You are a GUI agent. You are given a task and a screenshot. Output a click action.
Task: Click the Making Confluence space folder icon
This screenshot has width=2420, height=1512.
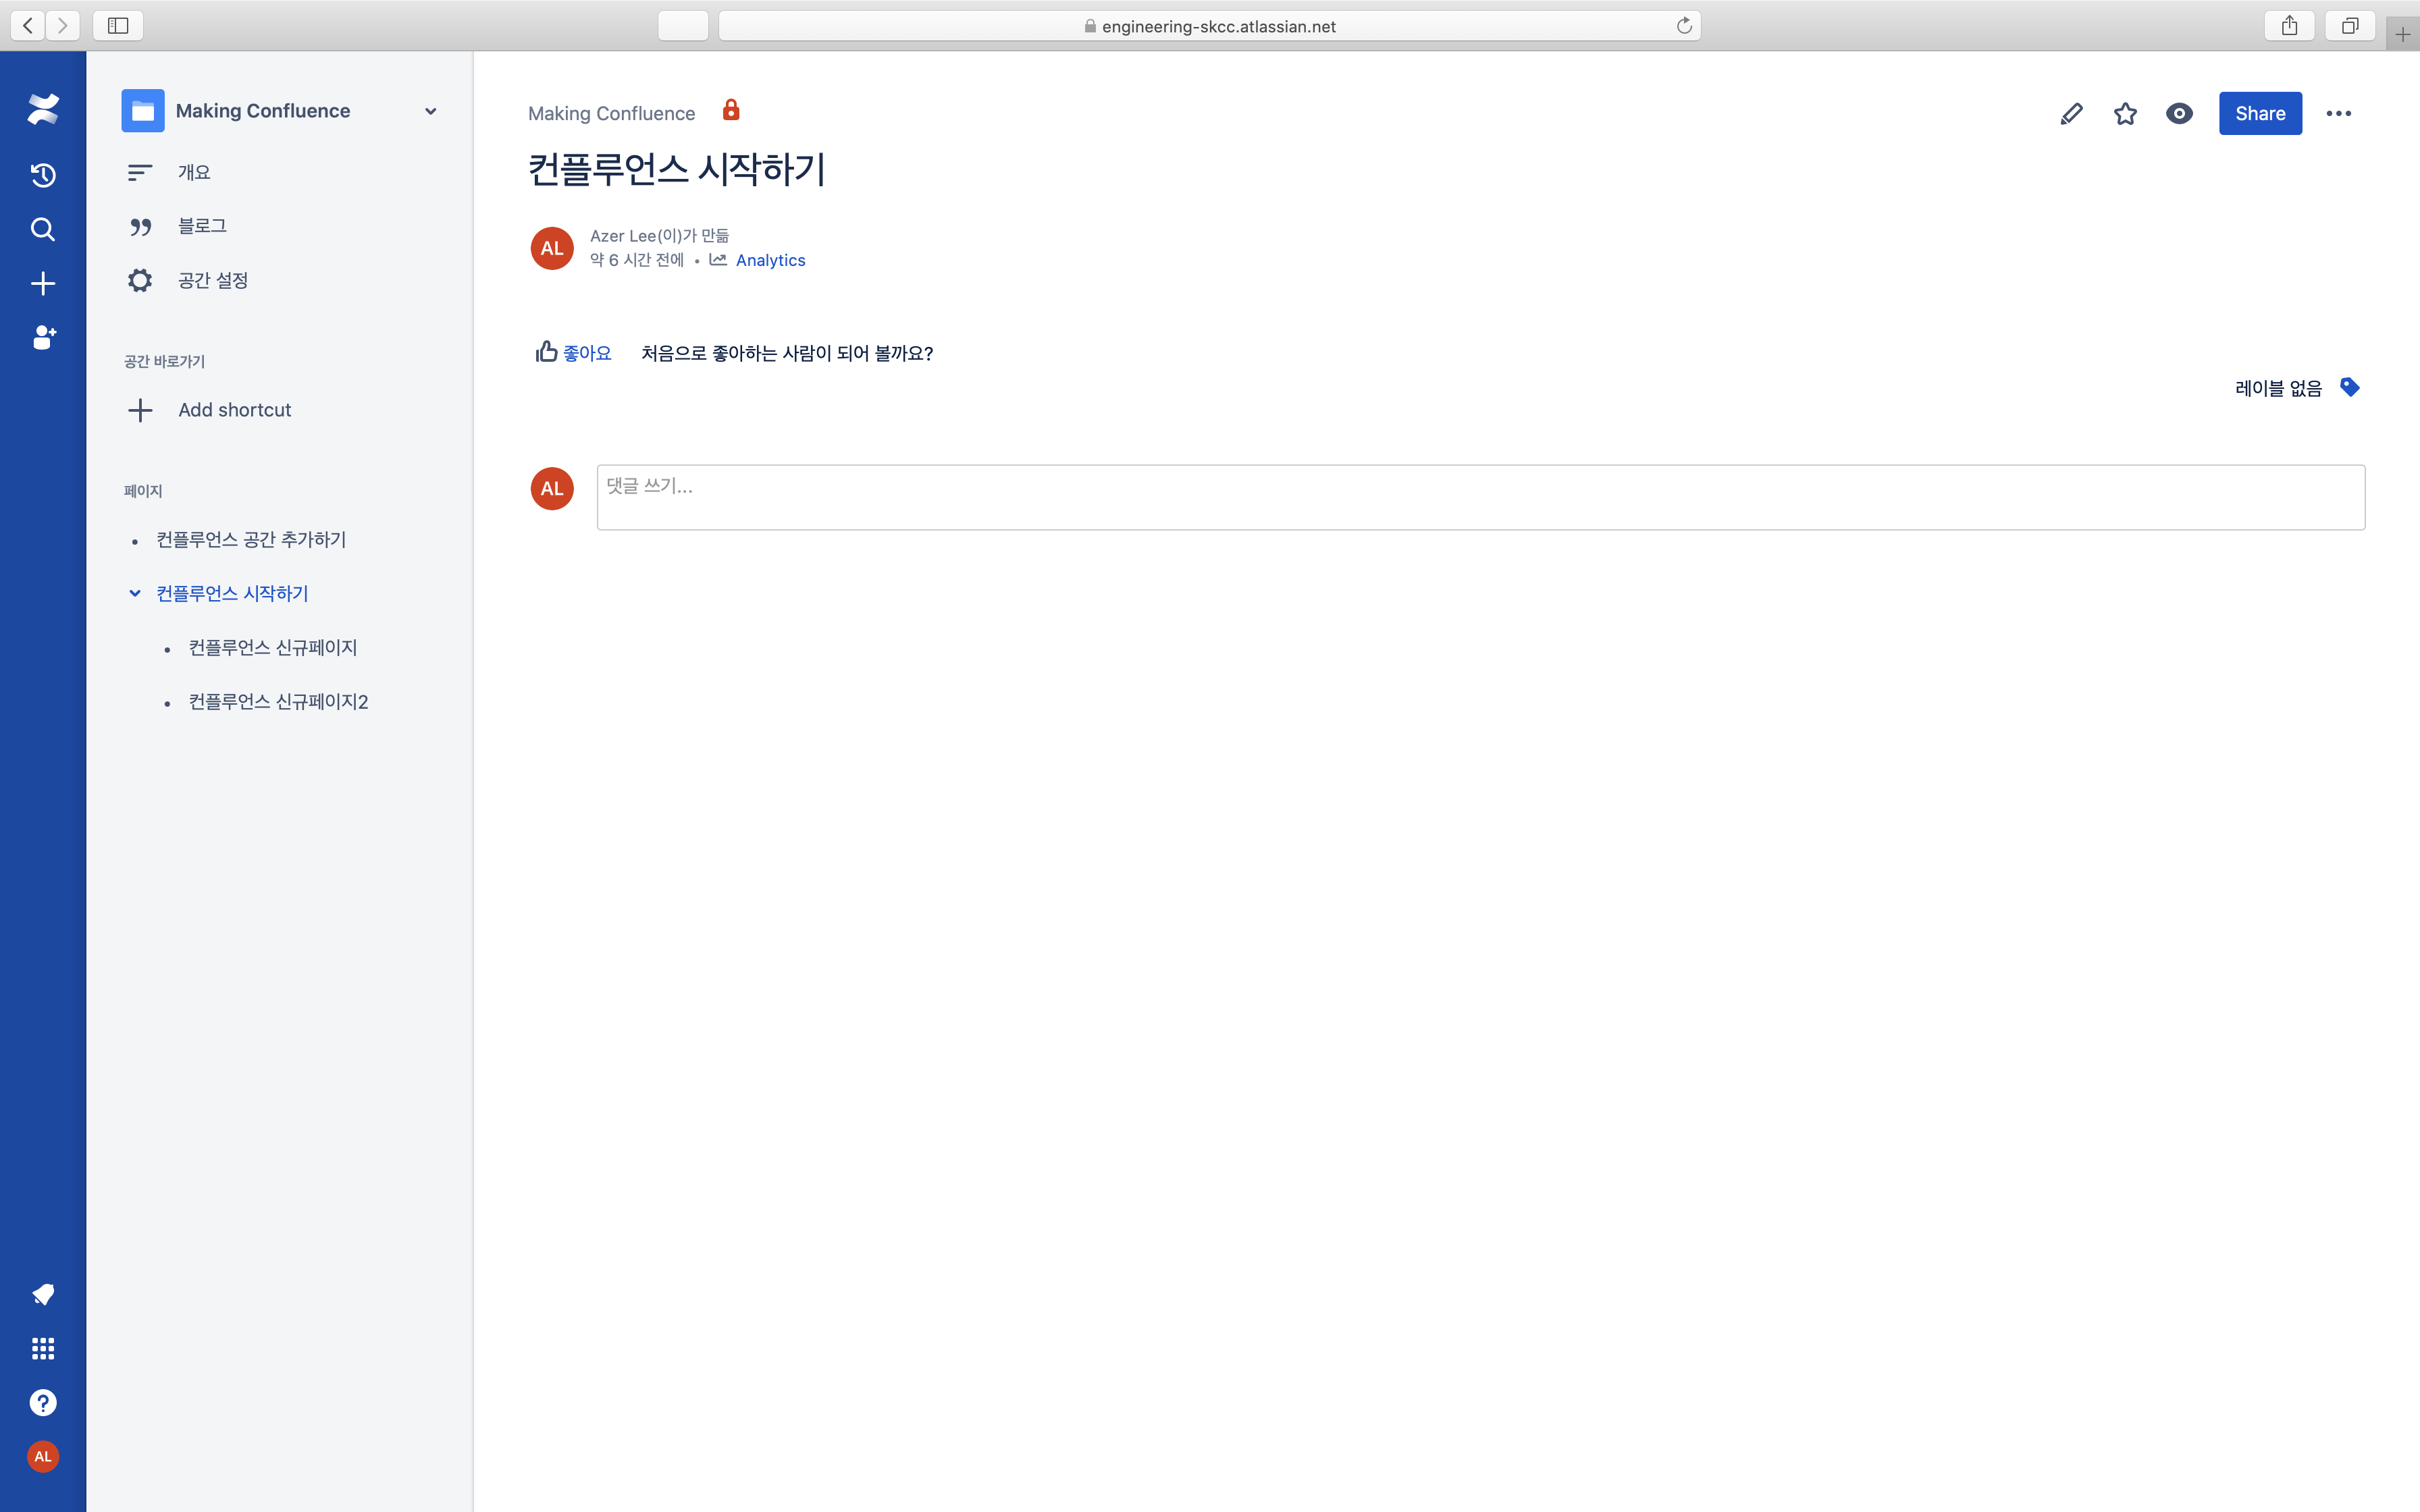(143, 111)
